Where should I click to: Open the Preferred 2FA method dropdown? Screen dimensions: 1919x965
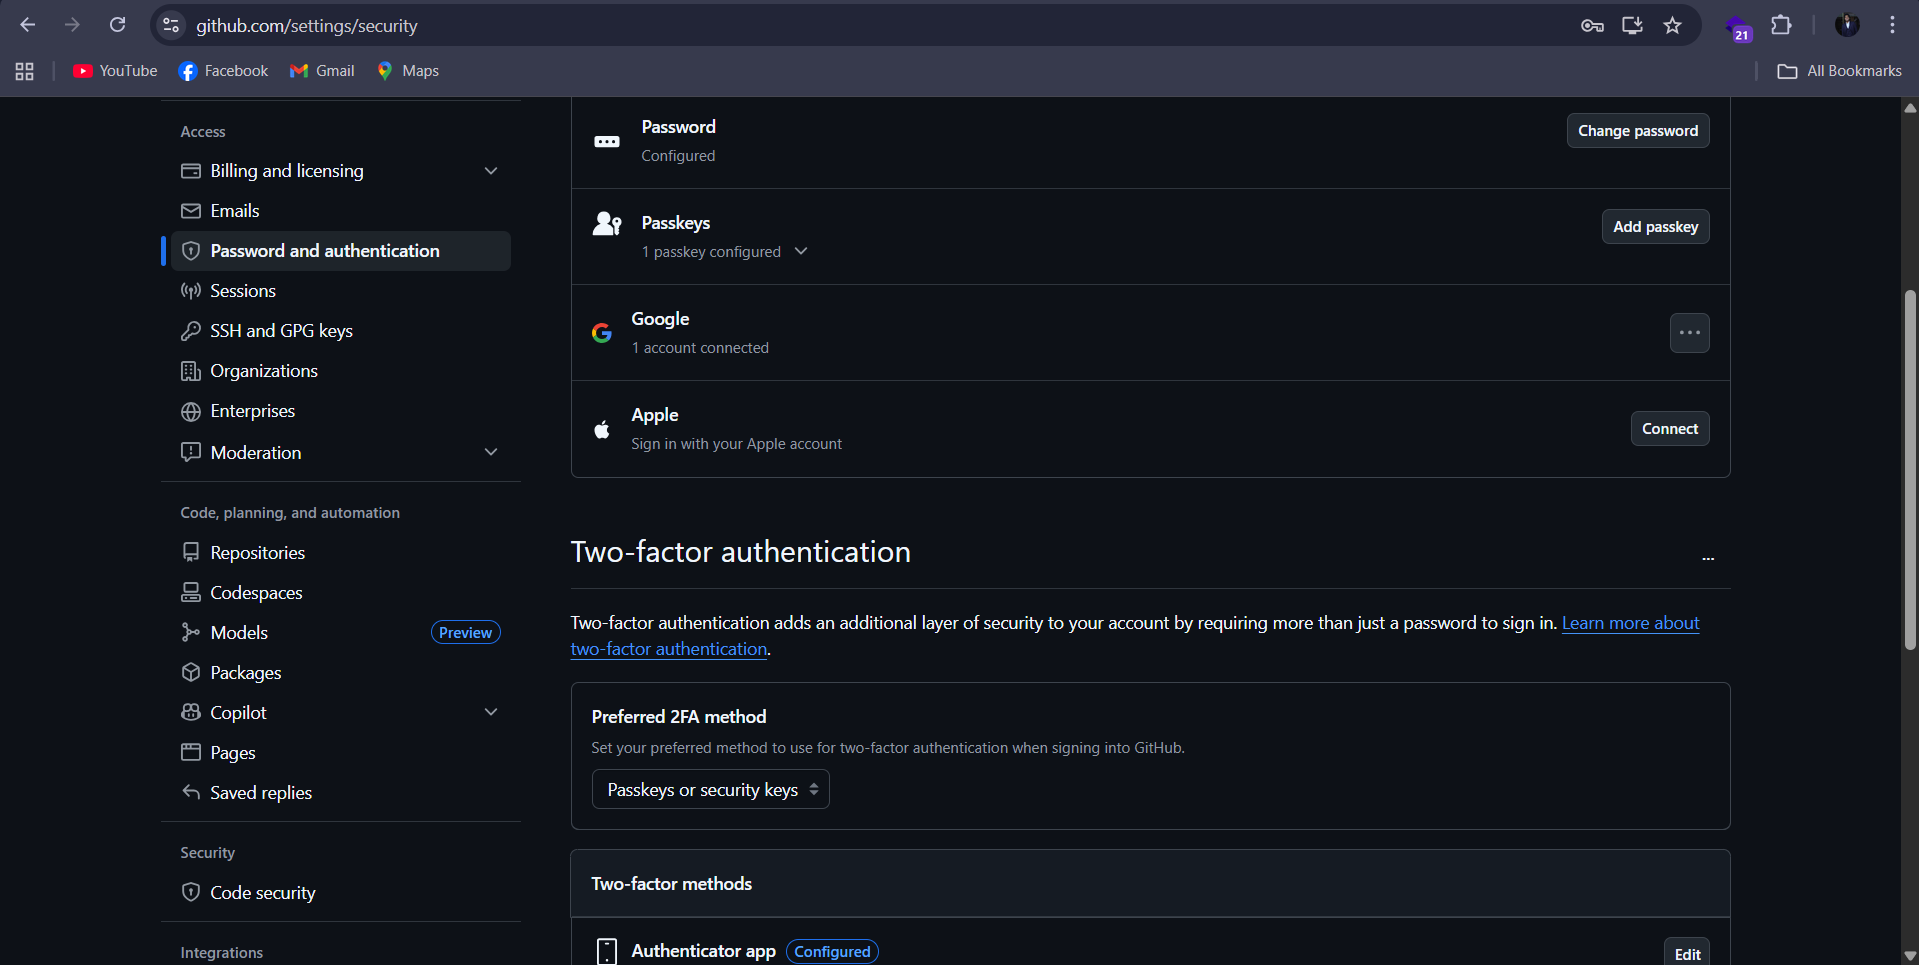coord(710,789)
